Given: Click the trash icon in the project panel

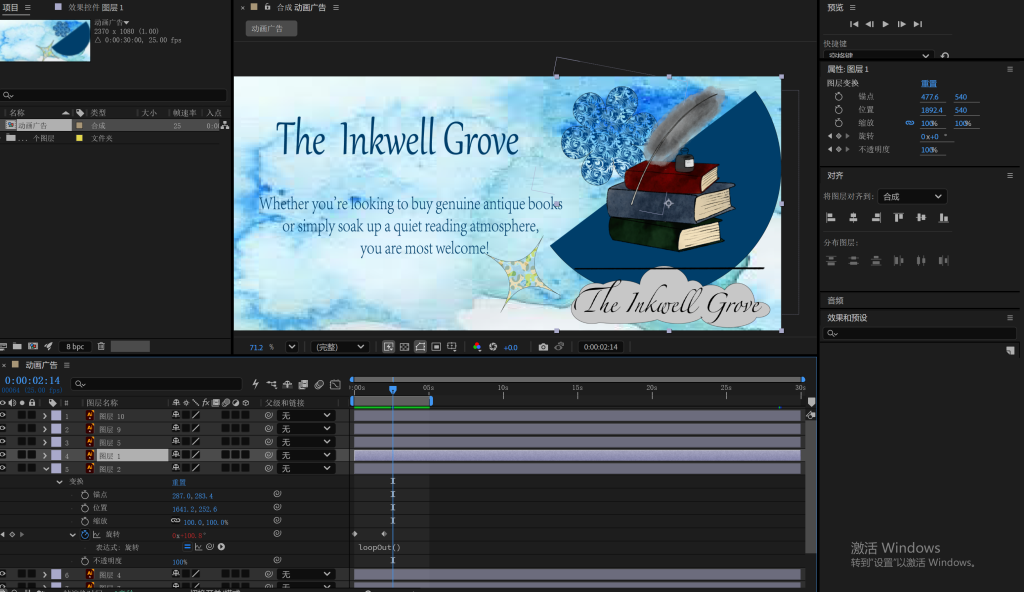Looking at the screenshot, I should coord(101,346).
